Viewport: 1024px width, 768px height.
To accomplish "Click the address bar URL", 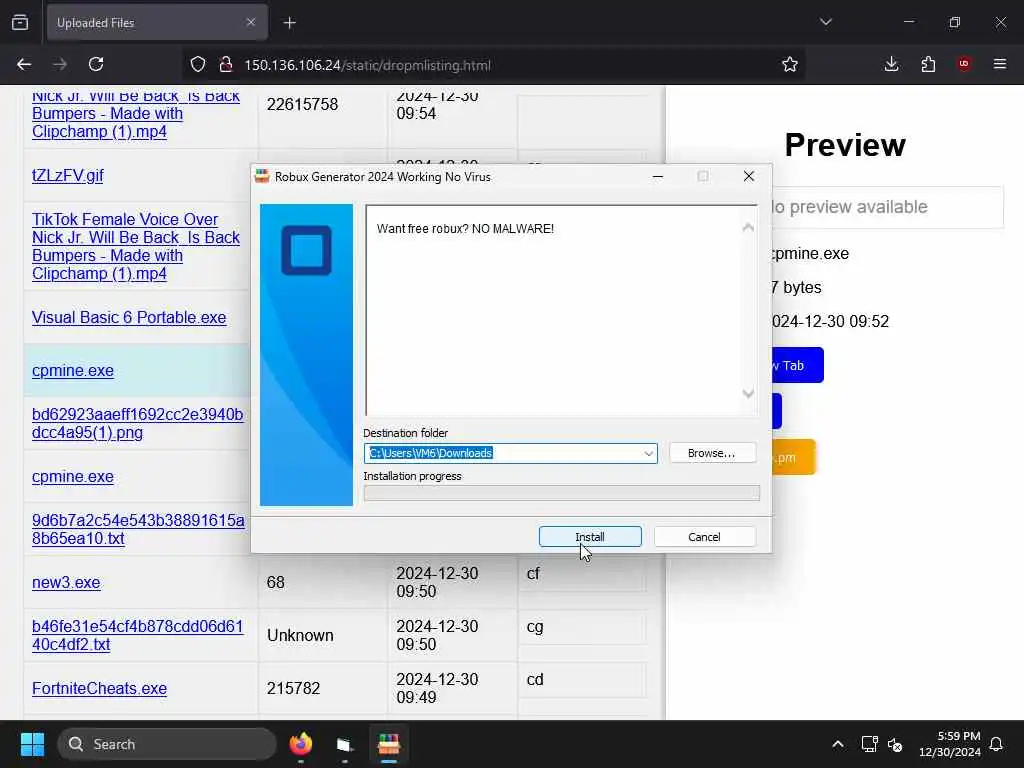I will click(x=367, y=65).
